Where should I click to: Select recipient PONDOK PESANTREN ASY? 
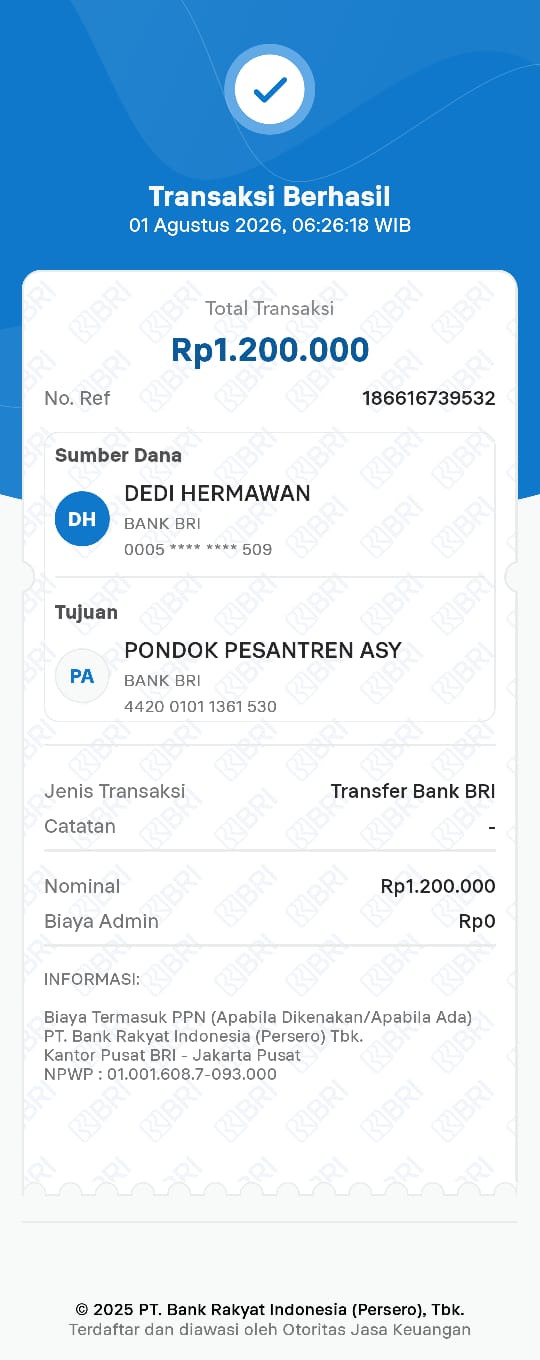click(x=263, y=650)
